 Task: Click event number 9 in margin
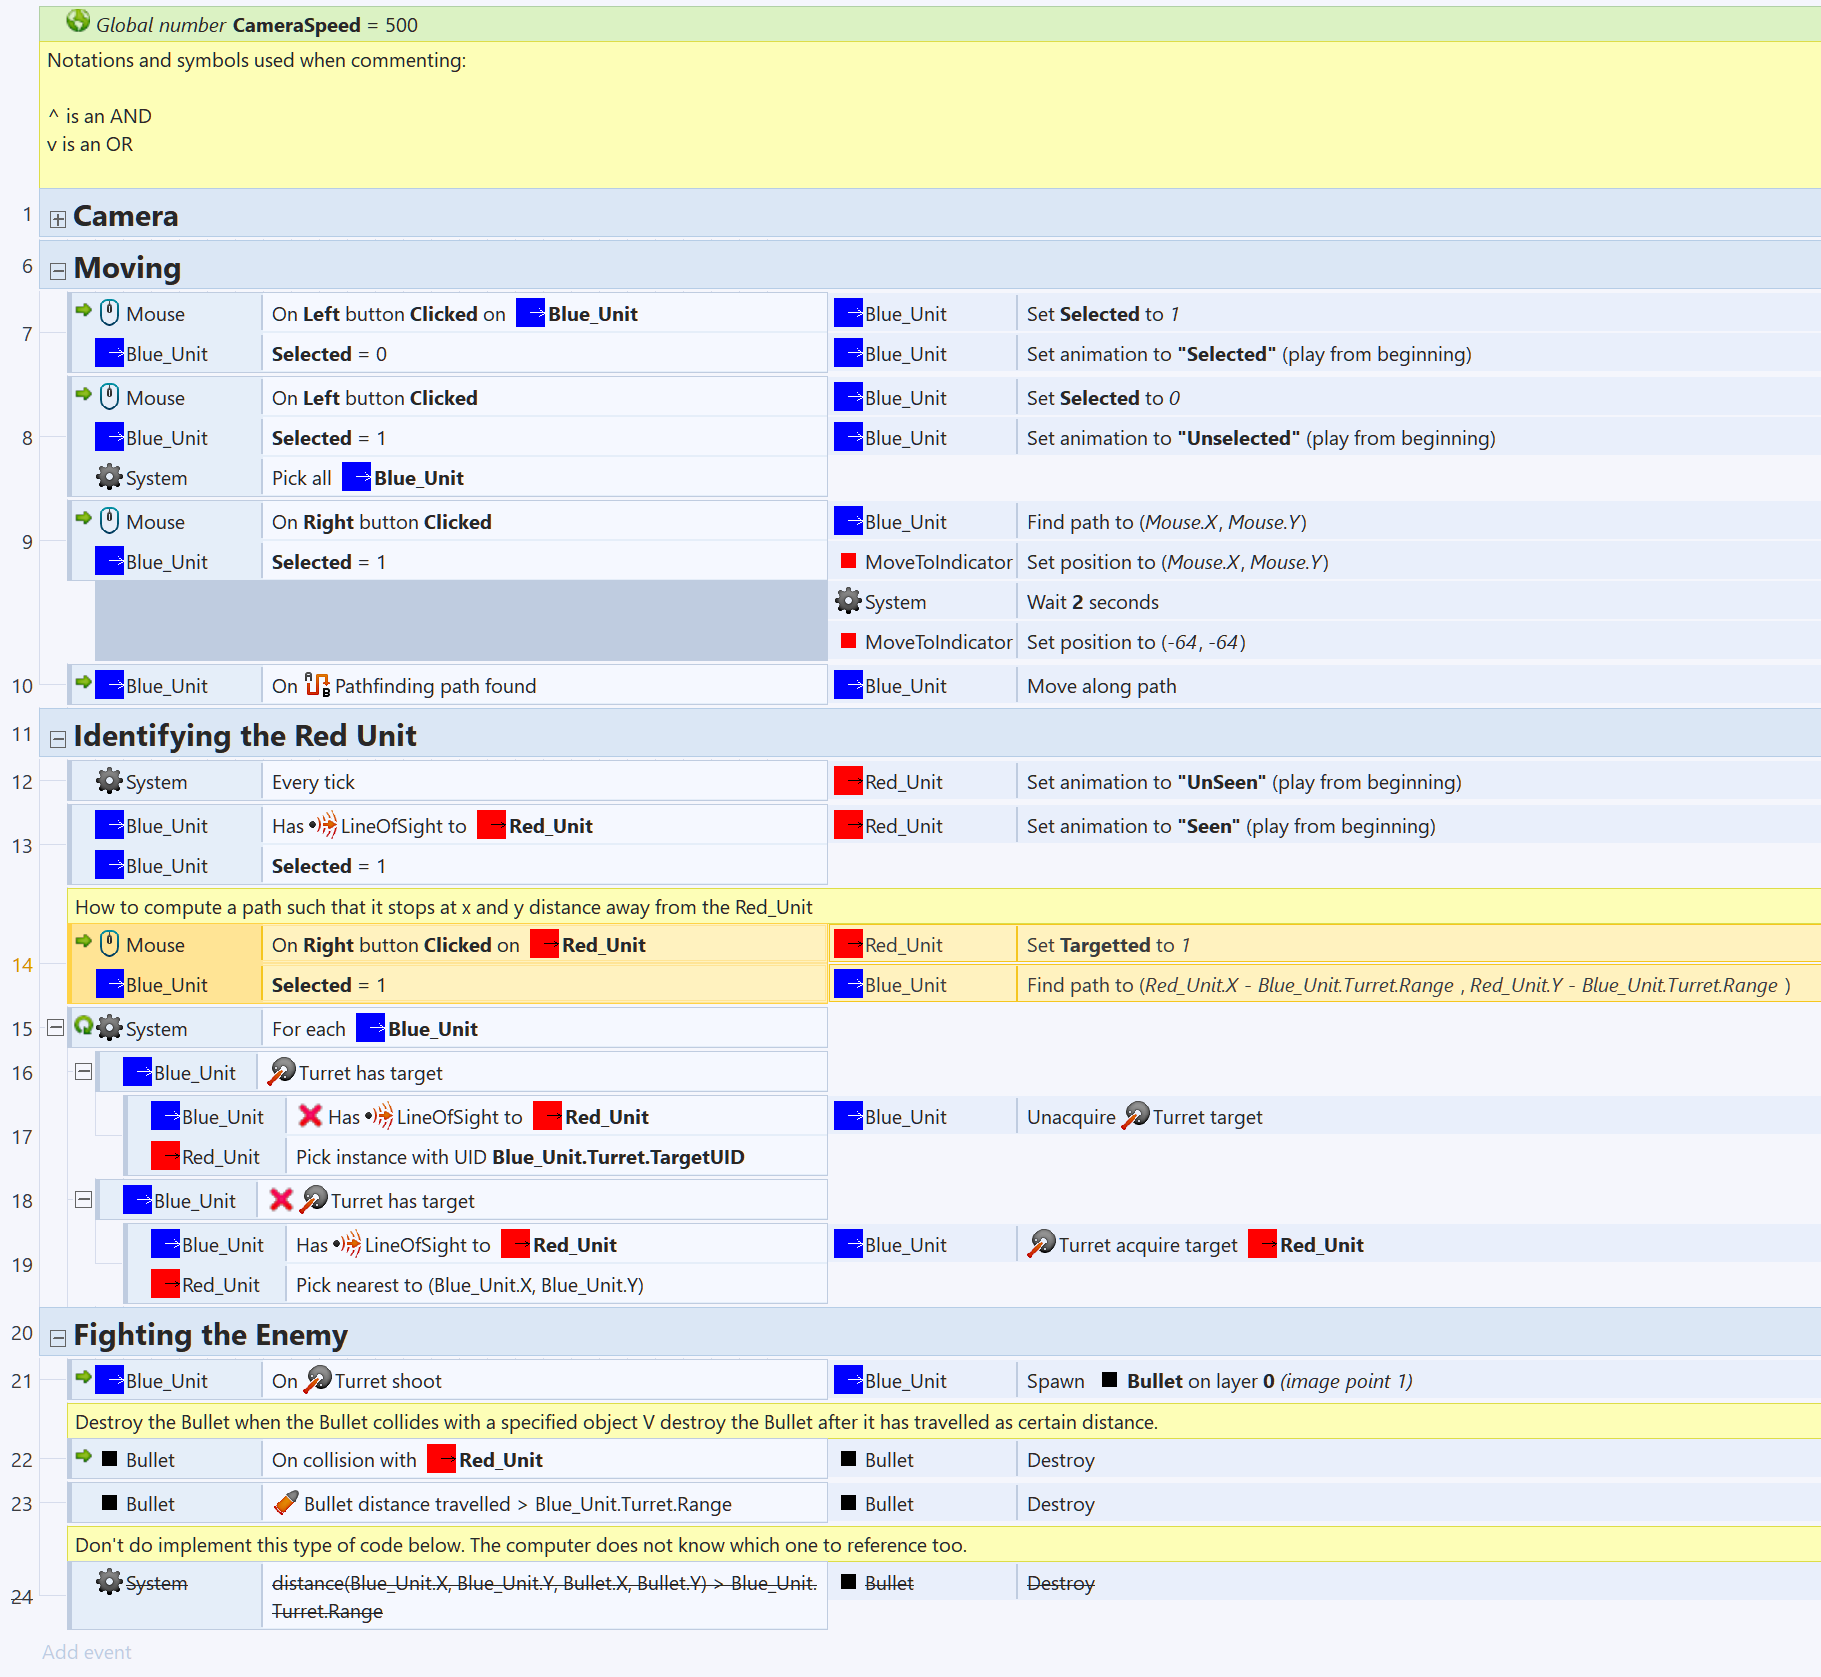pyautogui.click(x=27, y=542)
